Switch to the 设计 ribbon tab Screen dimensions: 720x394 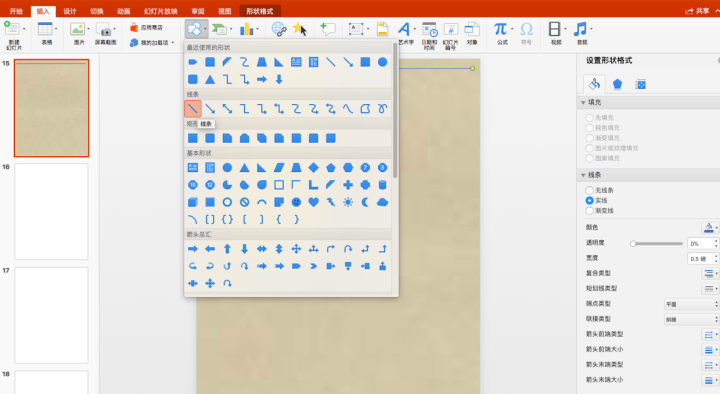70,11
